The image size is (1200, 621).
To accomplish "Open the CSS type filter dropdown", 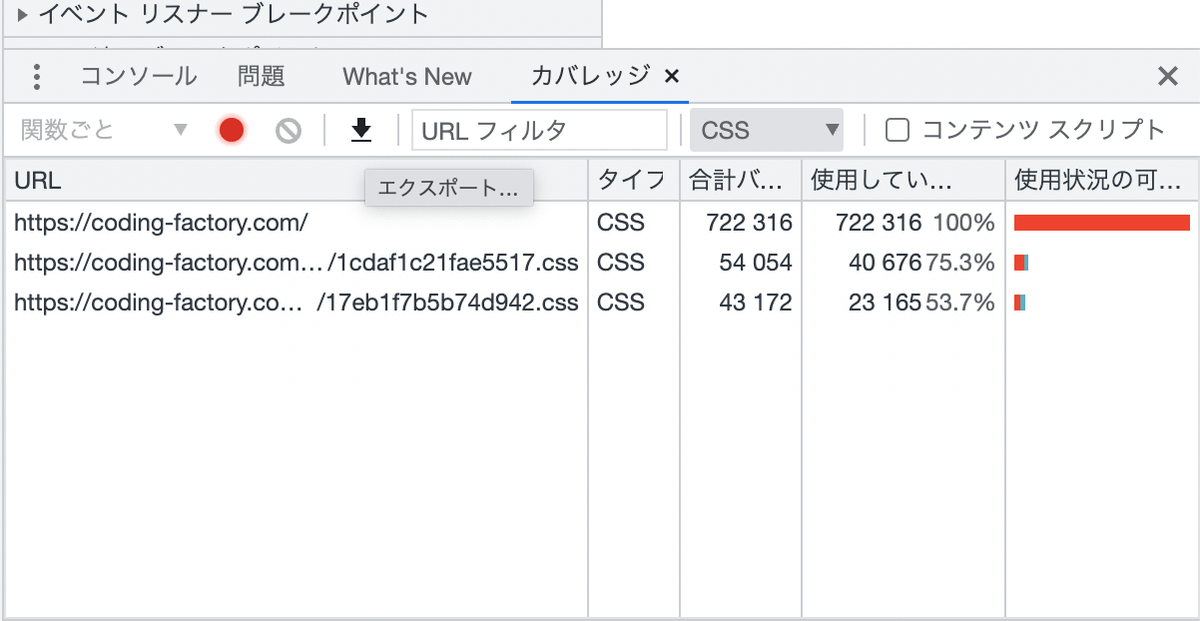I will click(766, 130).
